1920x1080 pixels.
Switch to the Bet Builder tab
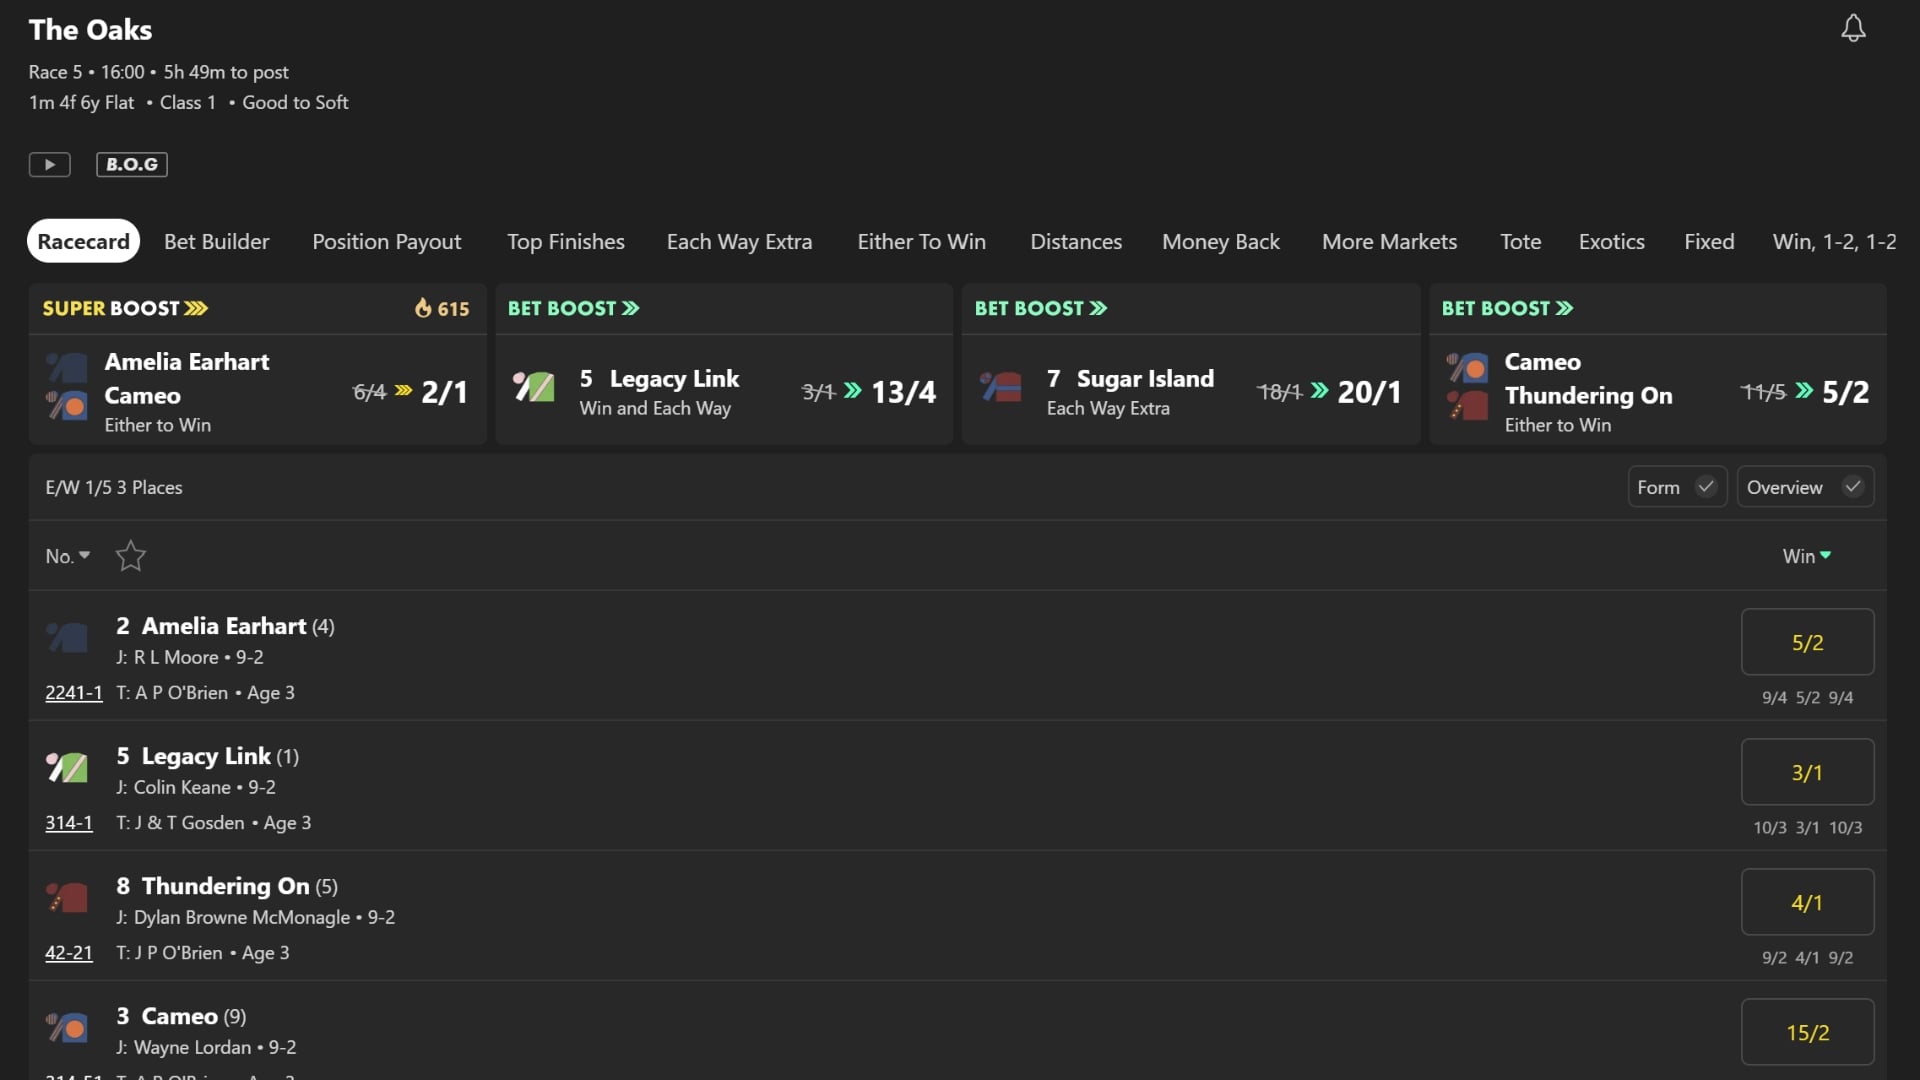tap(216, 241)
